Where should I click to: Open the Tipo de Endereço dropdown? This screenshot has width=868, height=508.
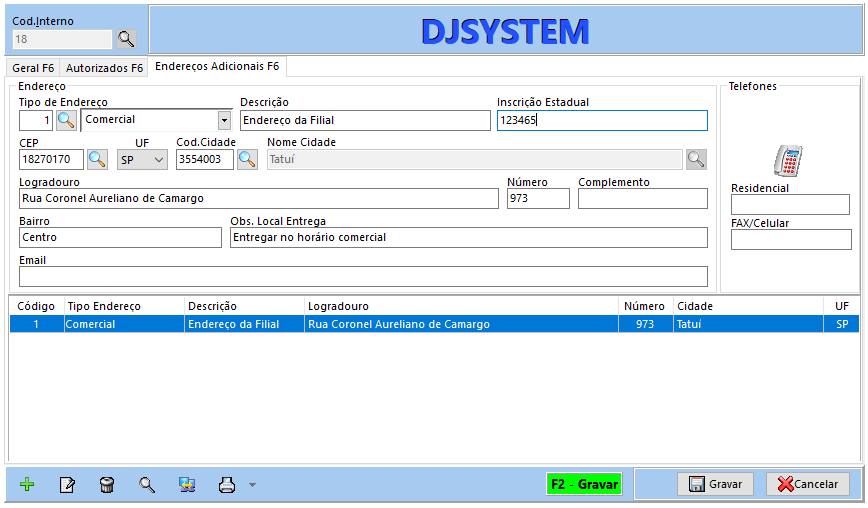click(224, 120)
